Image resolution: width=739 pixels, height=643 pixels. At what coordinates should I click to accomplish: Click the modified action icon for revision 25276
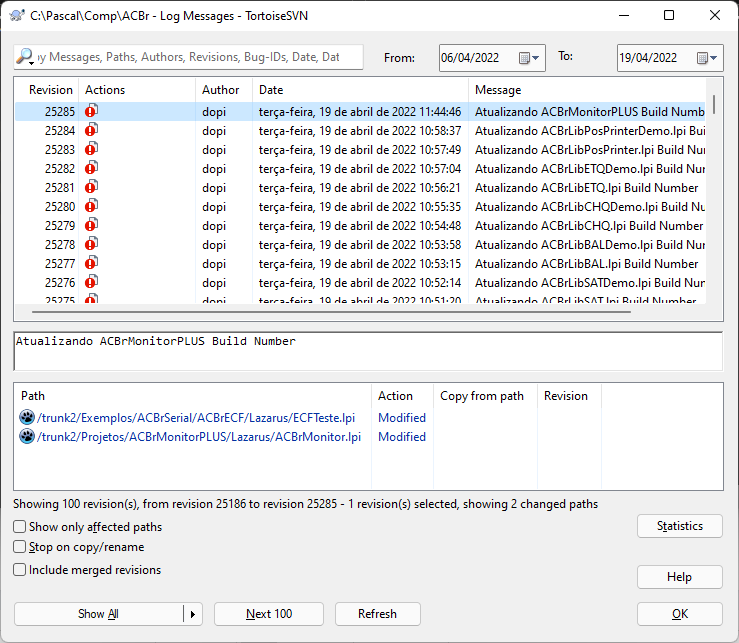[91, 282]
